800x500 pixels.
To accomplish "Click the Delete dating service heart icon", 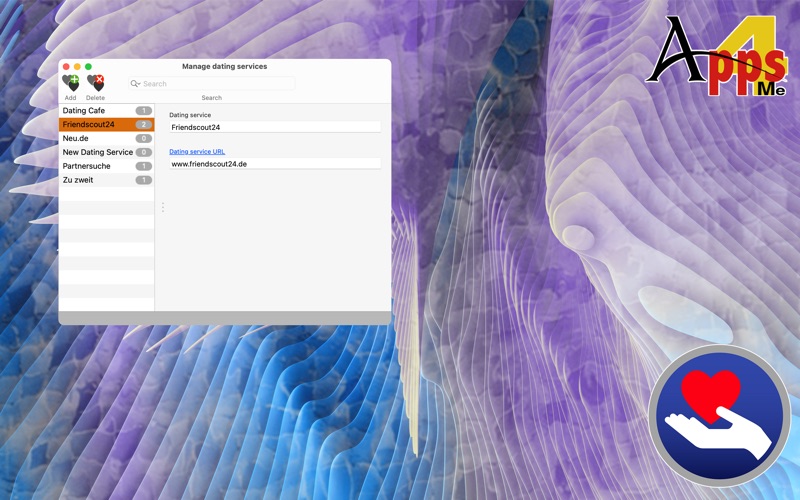I will click(95, 83).
